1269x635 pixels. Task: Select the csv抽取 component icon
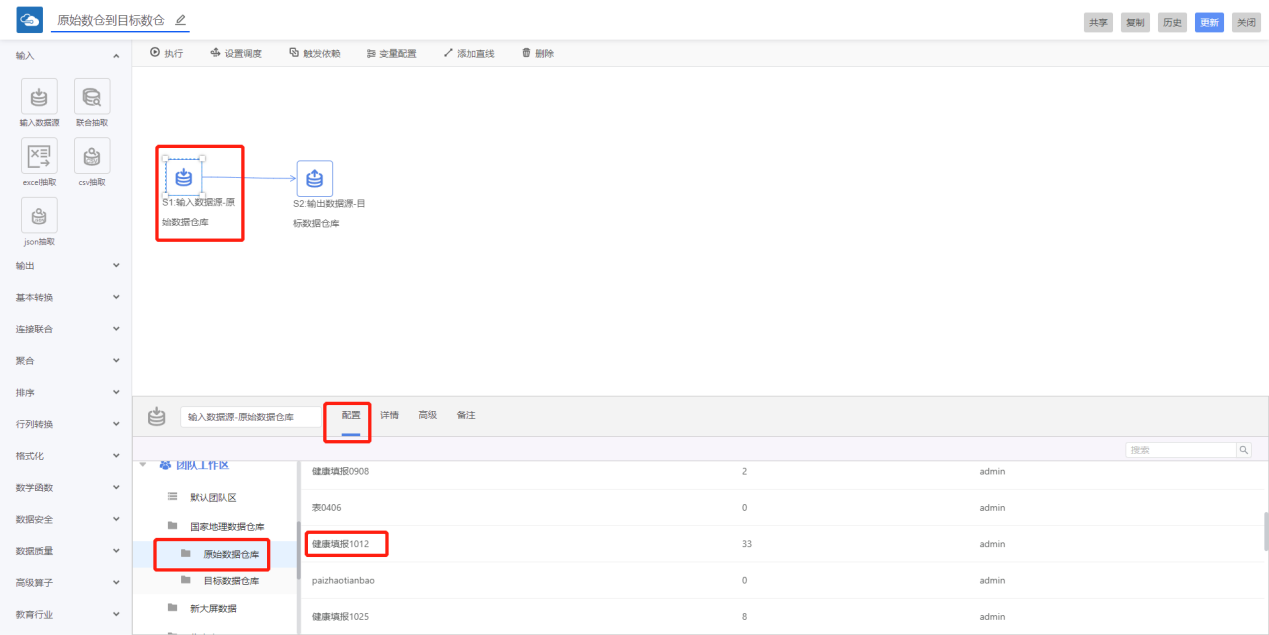[x=92, y=156]
